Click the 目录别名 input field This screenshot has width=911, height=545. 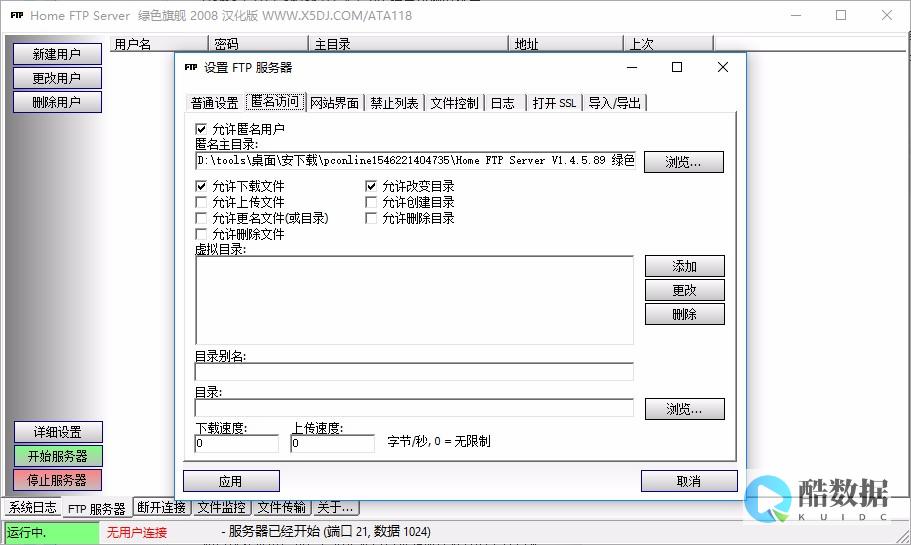(414, 372)
